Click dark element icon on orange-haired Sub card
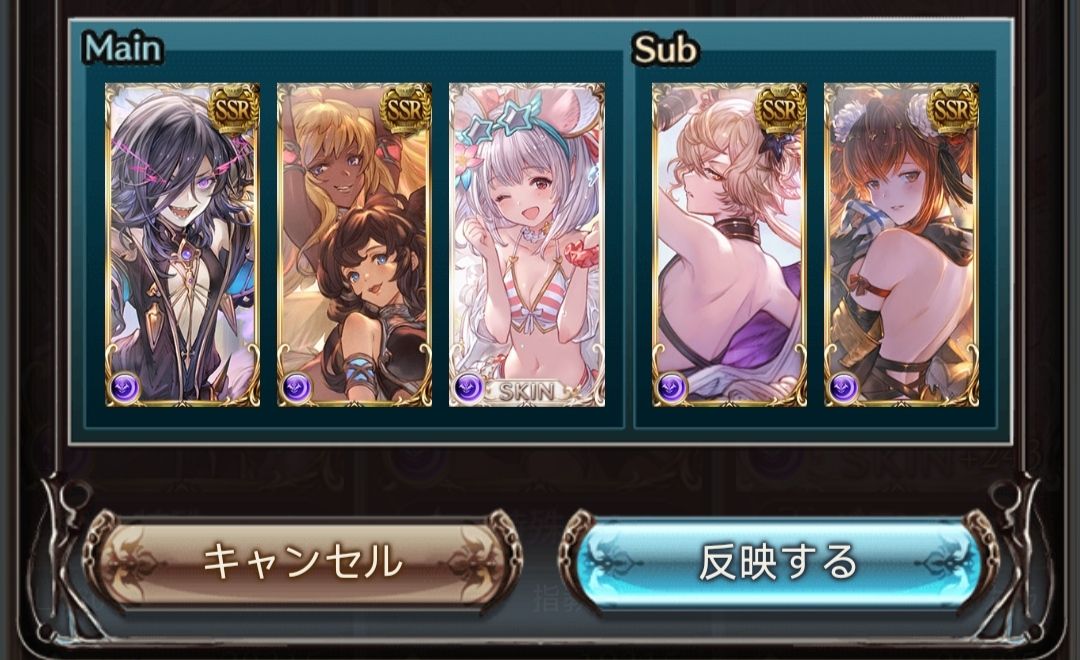The height and width of the screenshot is (660, 1080). 844,387
